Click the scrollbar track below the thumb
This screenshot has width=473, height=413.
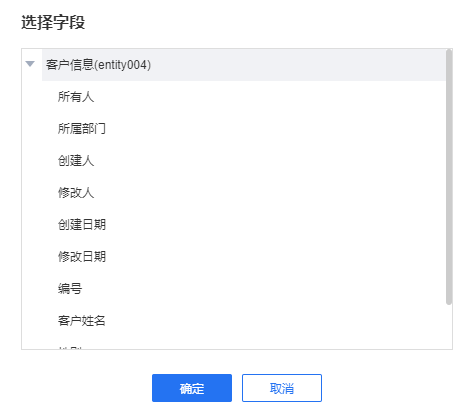(x=449, y=327)
